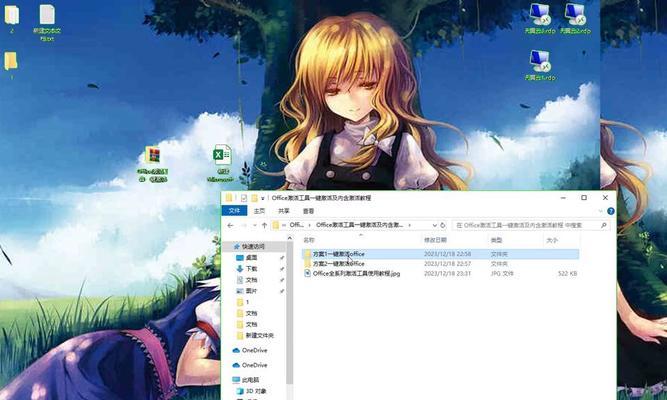
Task: Select the 新建文本文档 text file on desktop
Action: 47,23
